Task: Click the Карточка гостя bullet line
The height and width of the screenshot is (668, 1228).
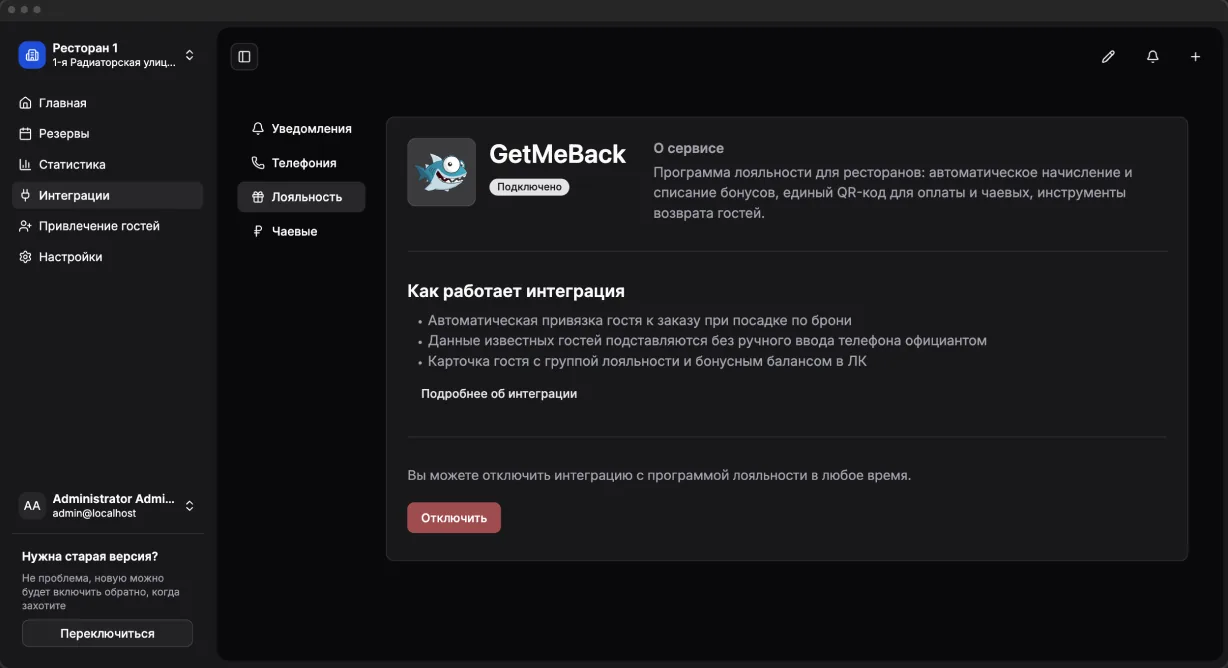Action: point(647,361)
